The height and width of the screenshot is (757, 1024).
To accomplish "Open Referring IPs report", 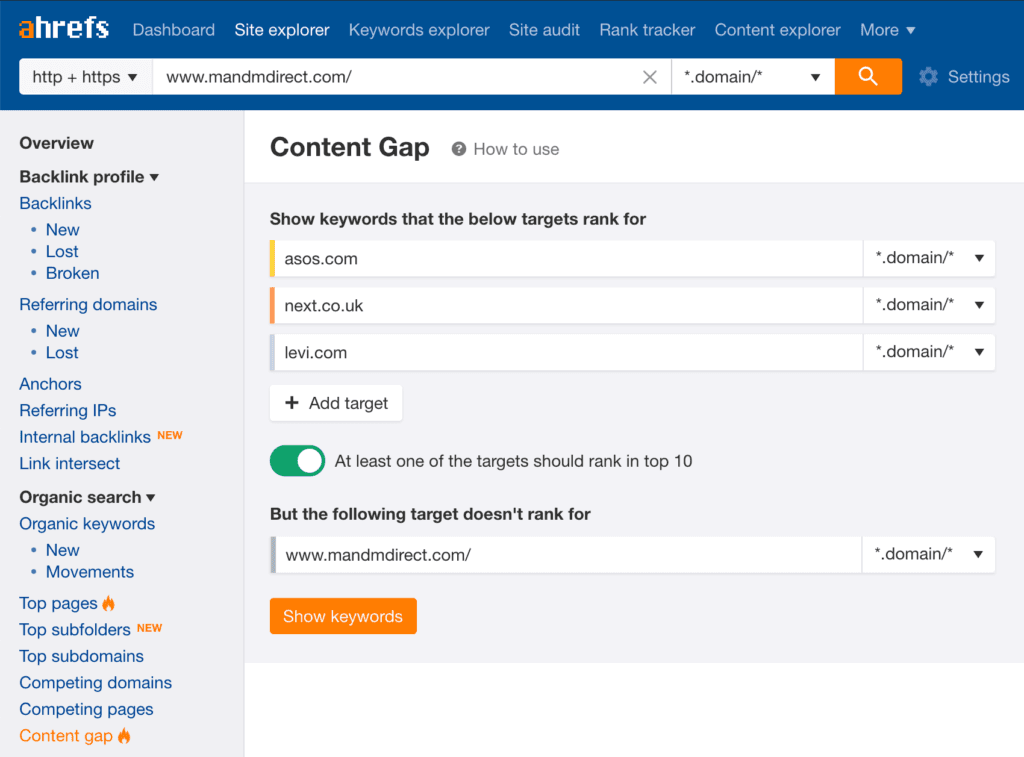I will coord(68,410).
